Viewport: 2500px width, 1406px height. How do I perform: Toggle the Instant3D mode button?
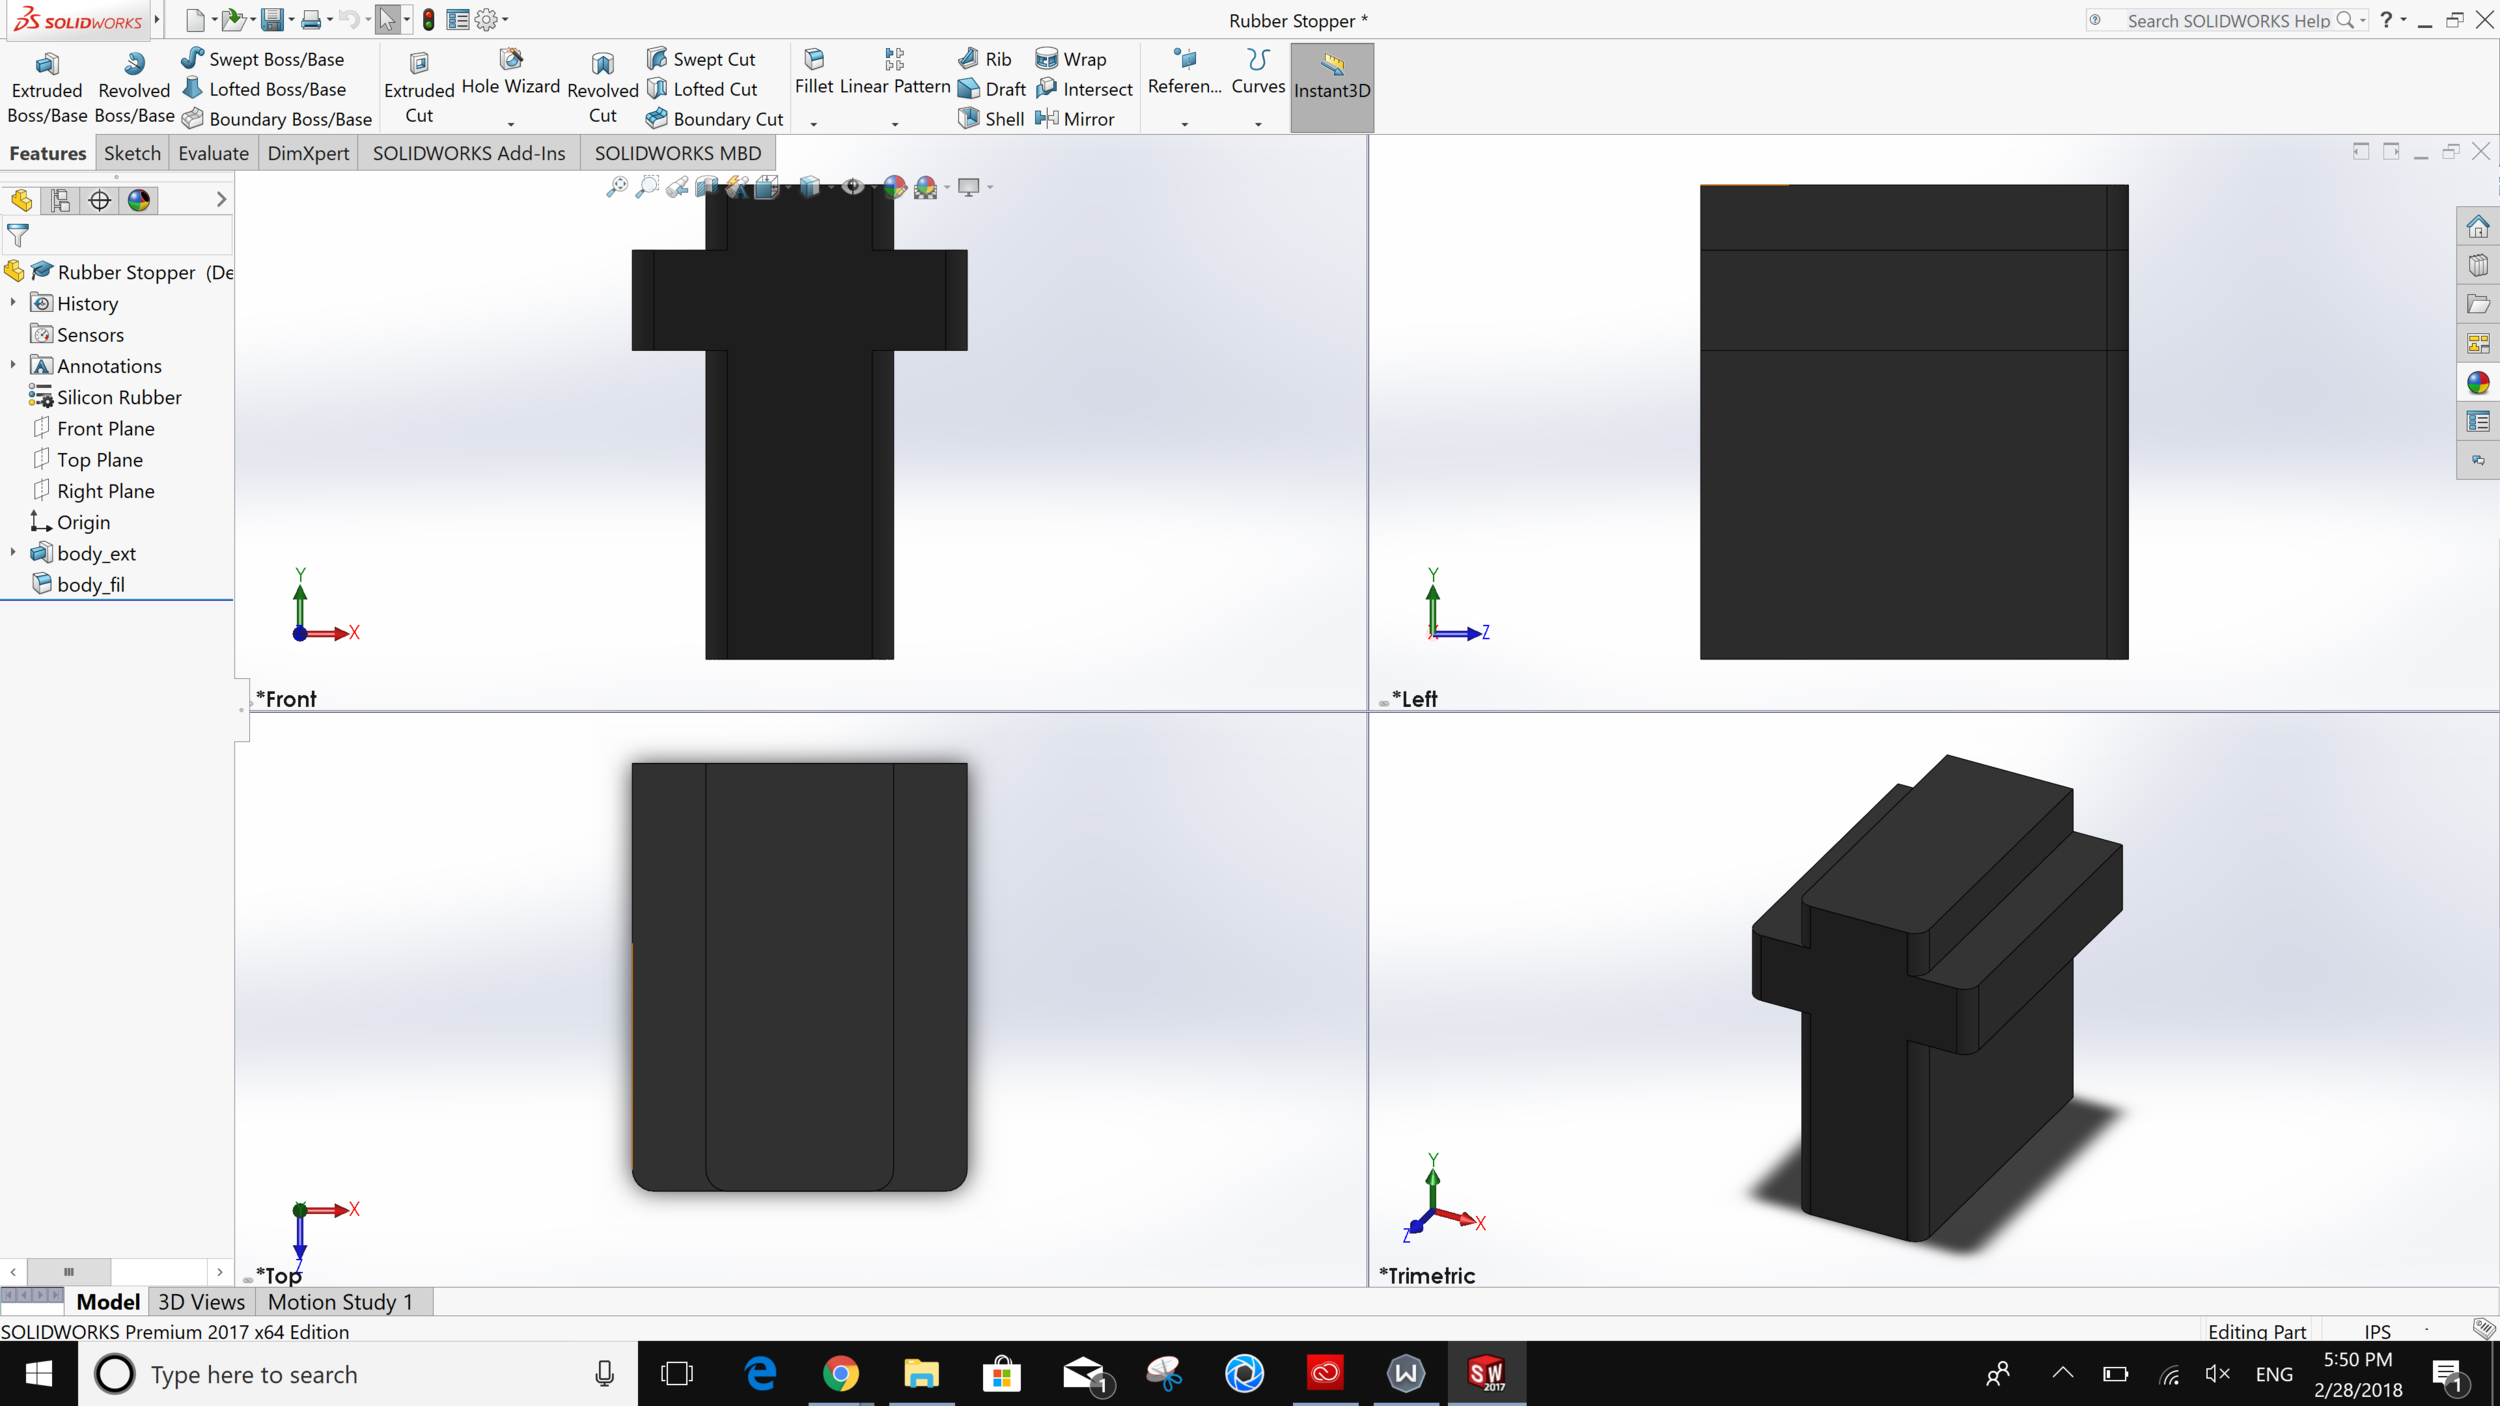coord(1331,88)
